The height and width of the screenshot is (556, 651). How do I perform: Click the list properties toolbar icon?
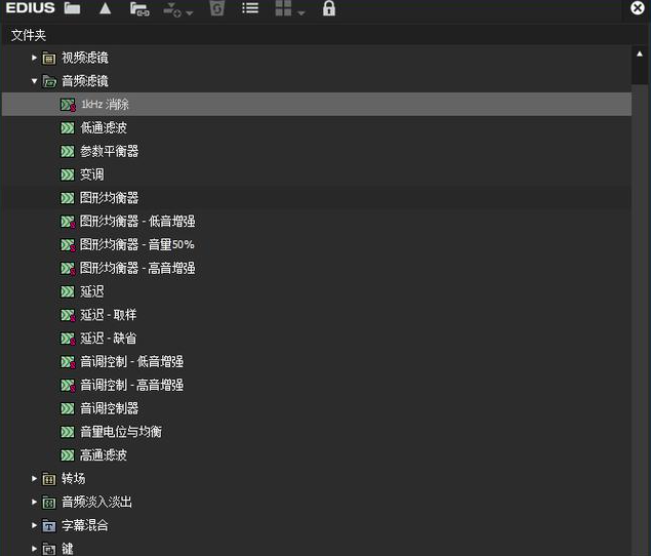click(250, 8)
